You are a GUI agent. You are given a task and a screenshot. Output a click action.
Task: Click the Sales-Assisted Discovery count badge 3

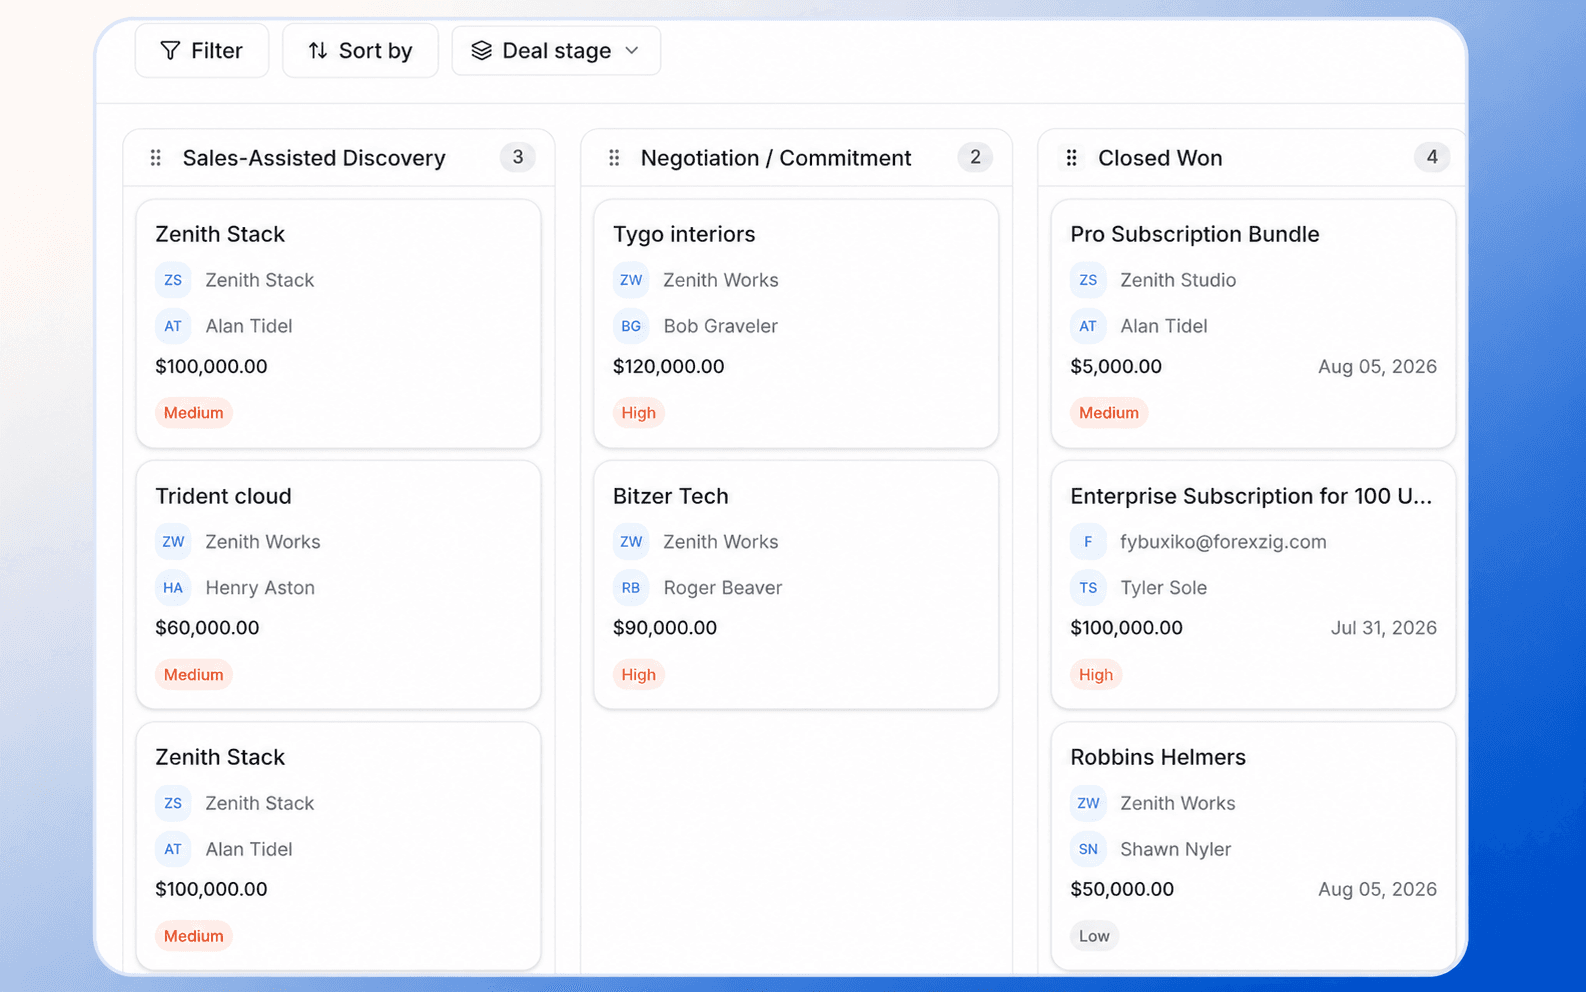click(x=518, y=157)
